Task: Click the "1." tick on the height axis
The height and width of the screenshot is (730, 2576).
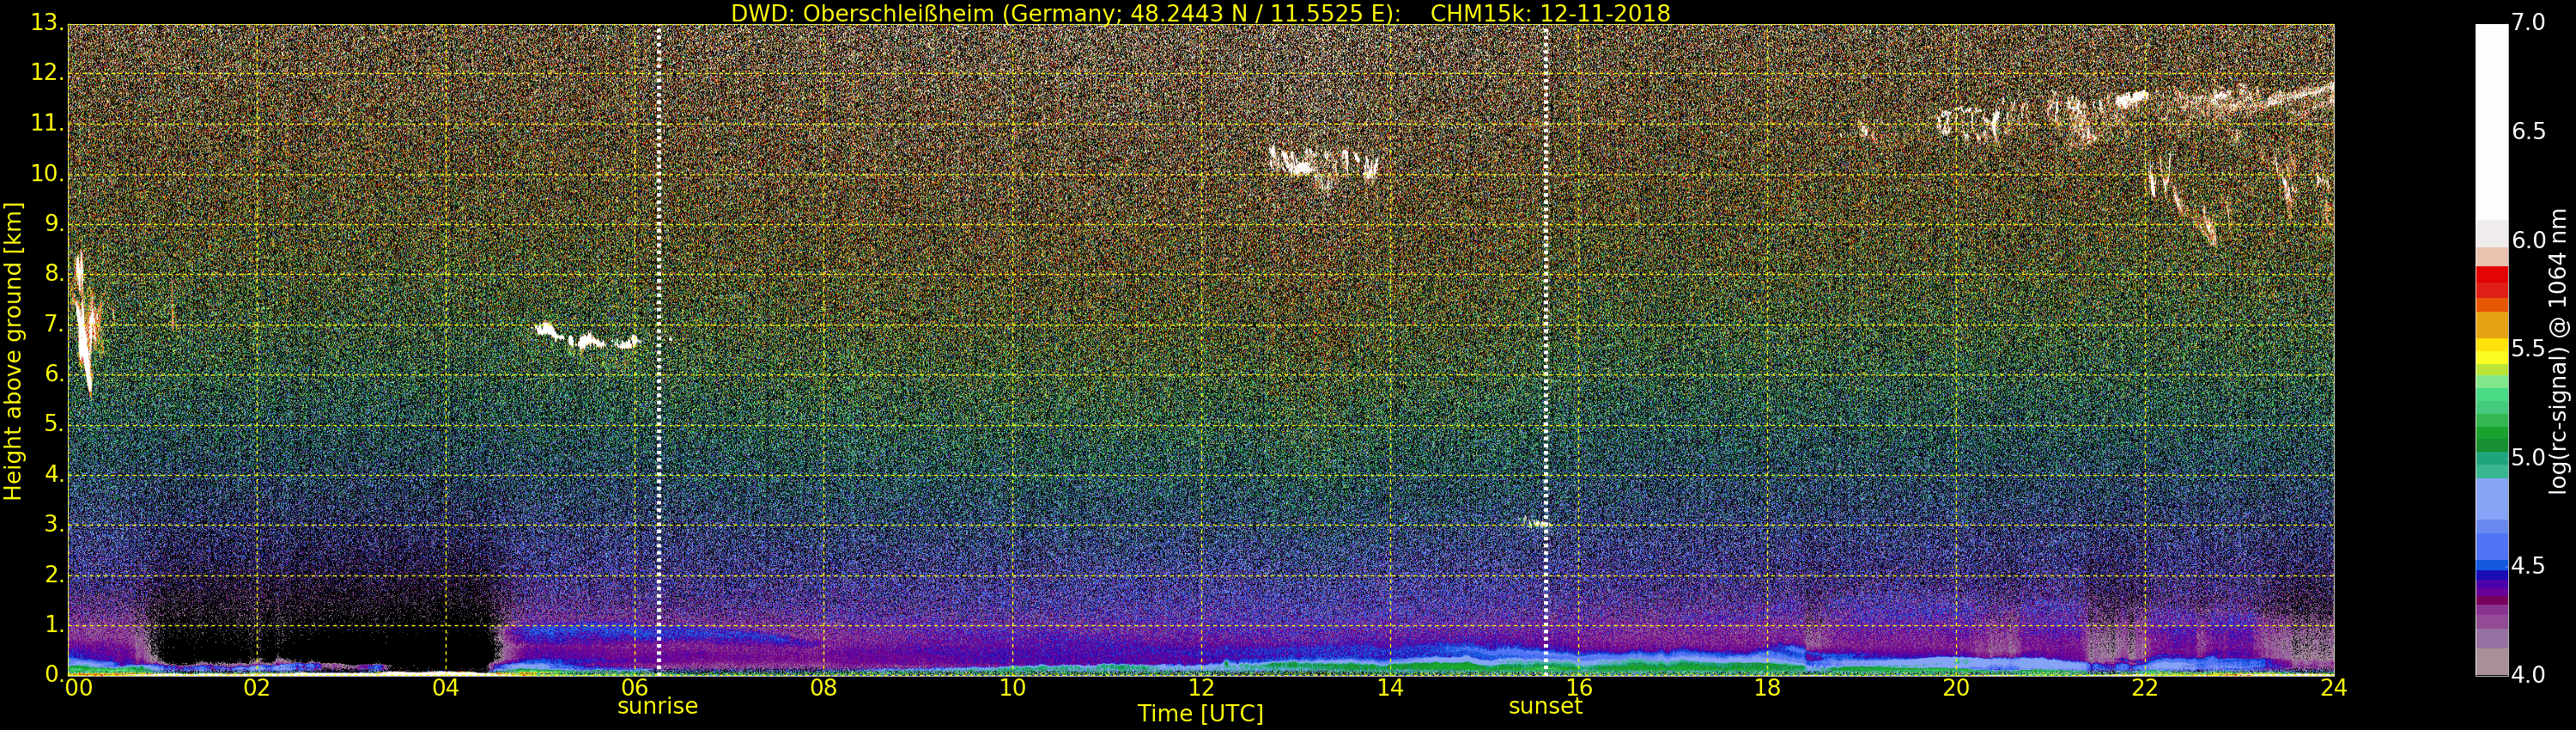Action: tap(54, 624)
